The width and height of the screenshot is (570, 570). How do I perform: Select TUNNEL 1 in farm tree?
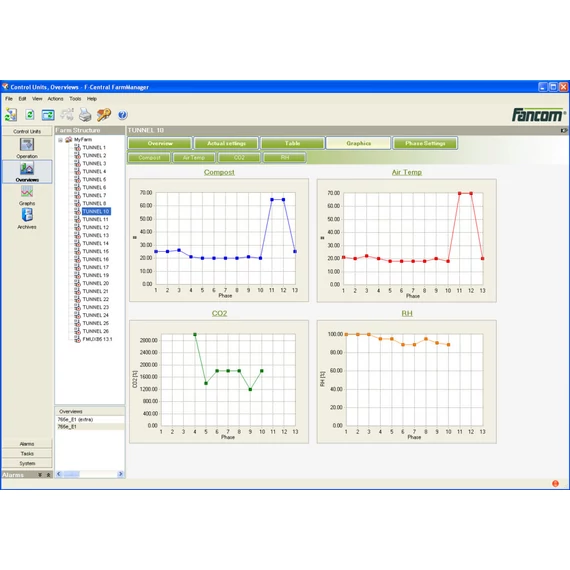point(94,148)
